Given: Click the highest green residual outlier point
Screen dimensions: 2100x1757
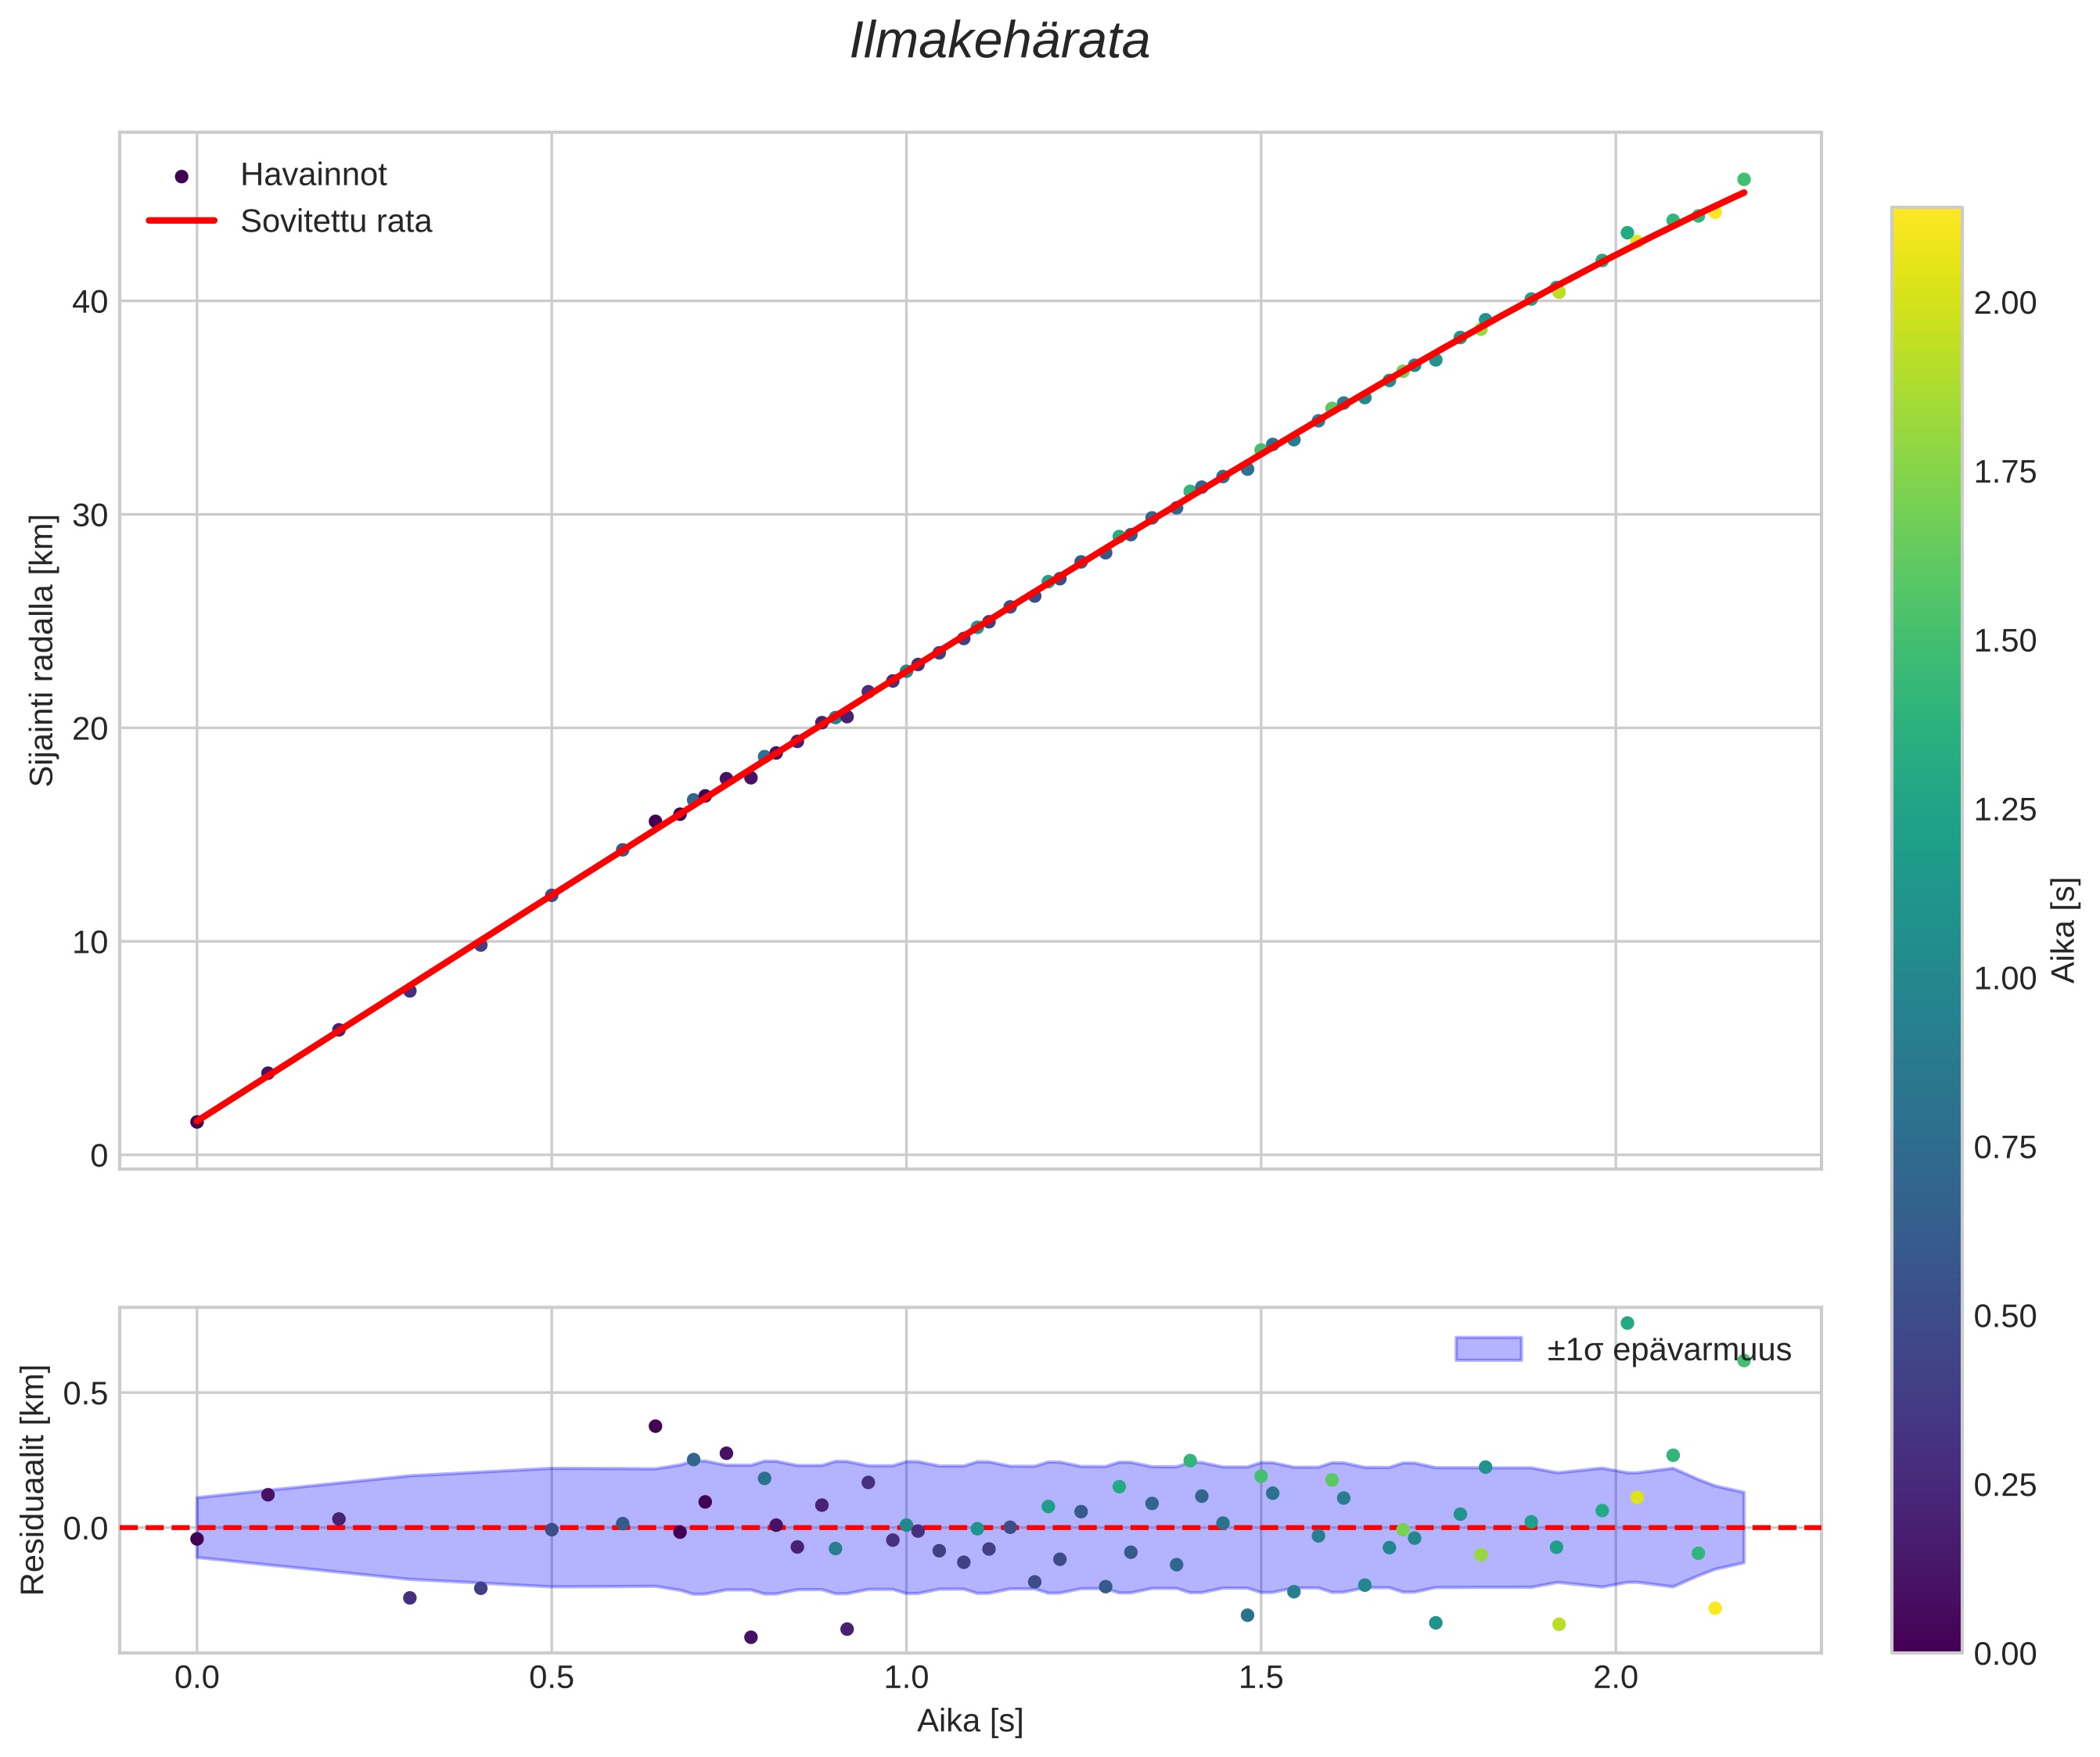Looking at the screenshot, I should 1627,1323.
